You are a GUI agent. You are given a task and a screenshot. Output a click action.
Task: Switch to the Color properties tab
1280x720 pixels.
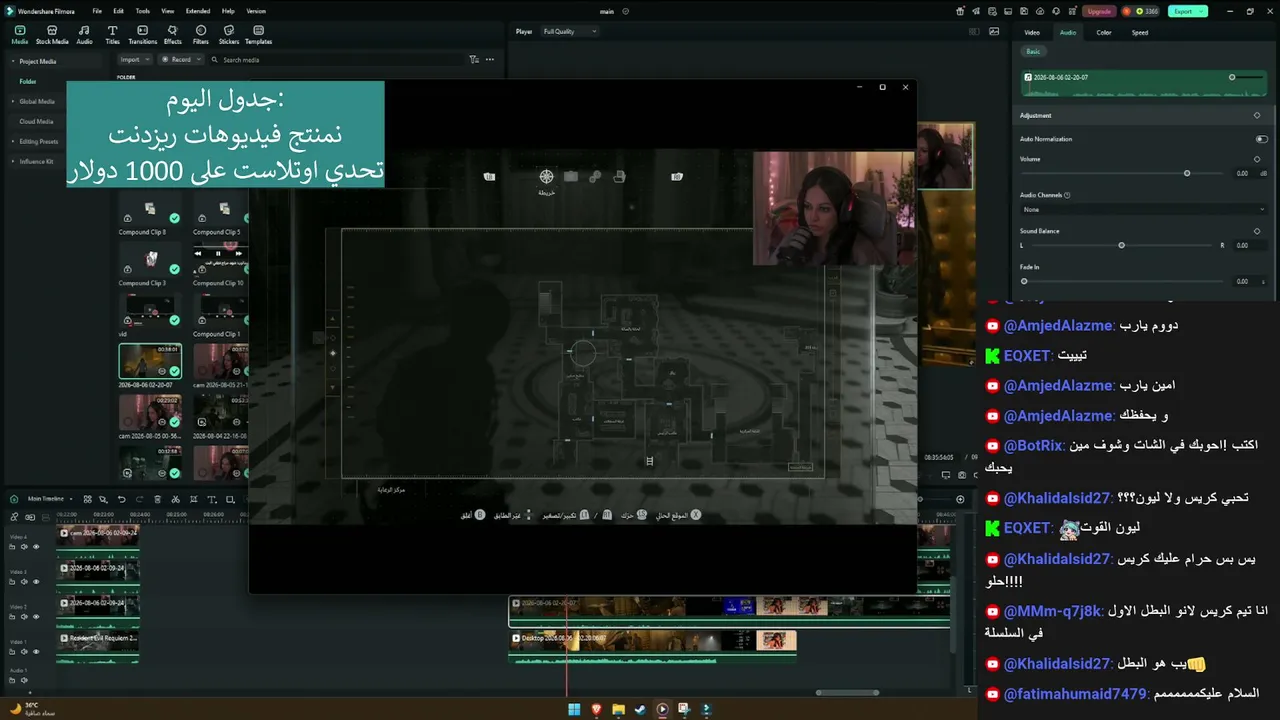coord(1104,32)
